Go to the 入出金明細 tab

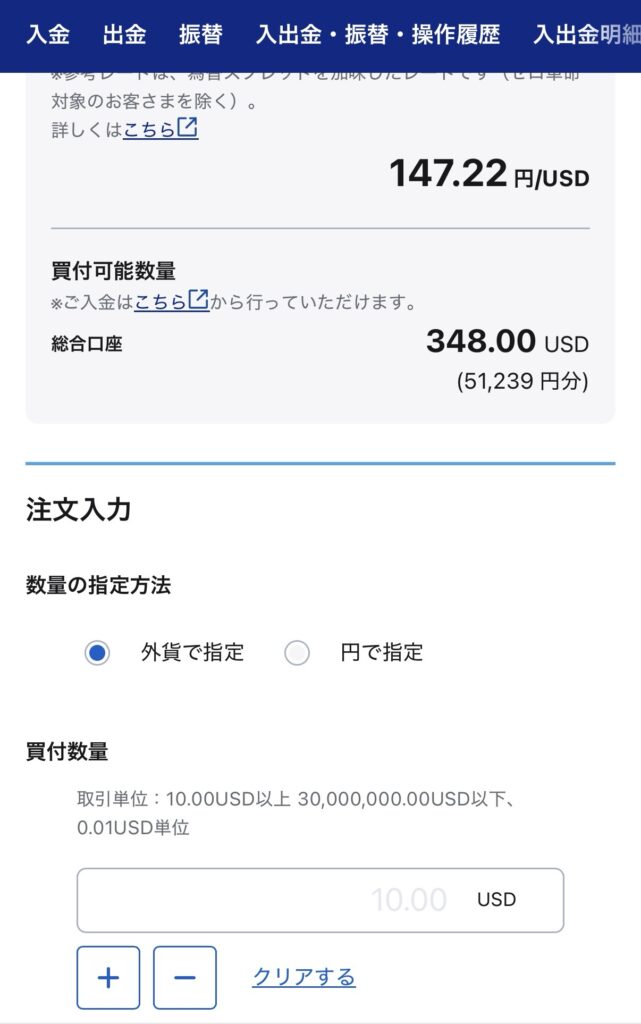click(586, 34)
